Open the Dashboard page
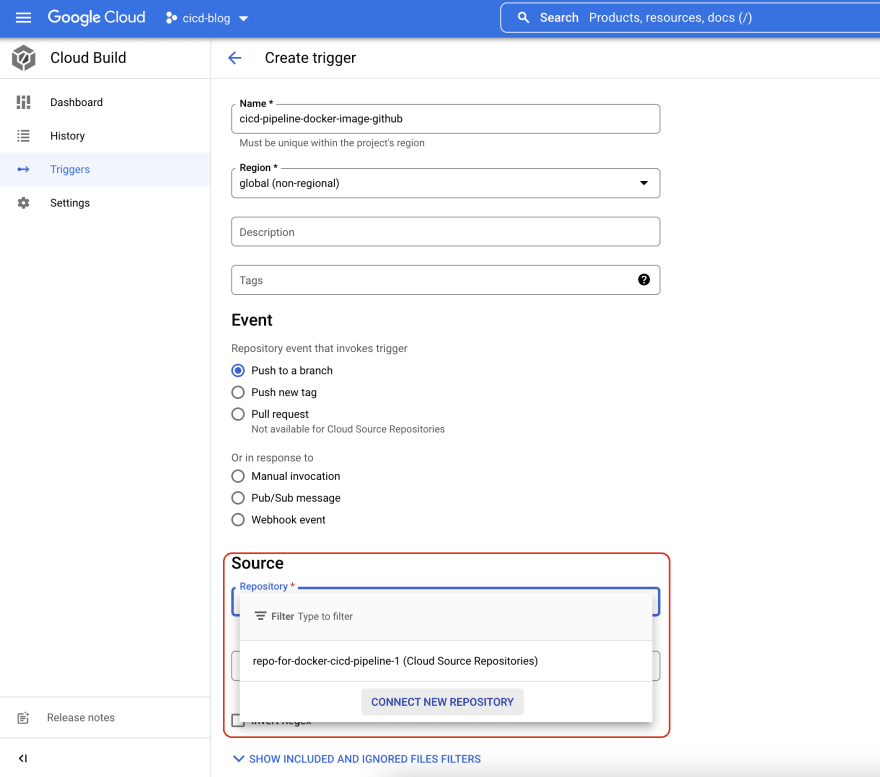880x777 pixels. pyautogui.click(x=76, y=102)
